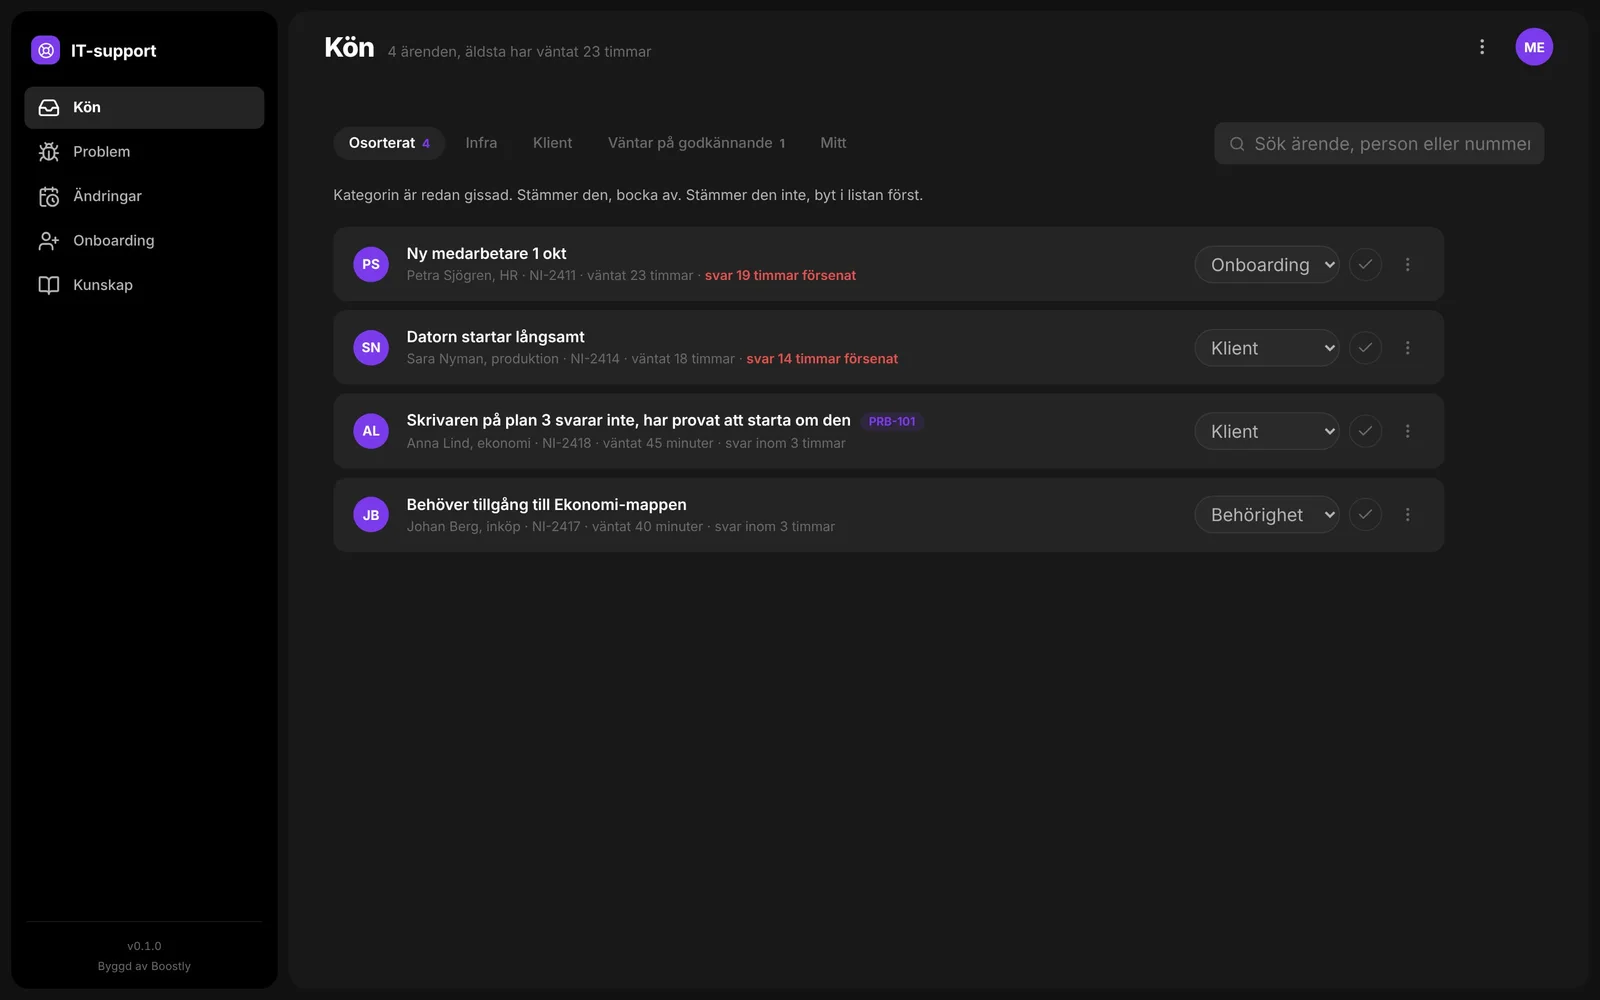Click the v0.1.0 version label

(144, 946)
